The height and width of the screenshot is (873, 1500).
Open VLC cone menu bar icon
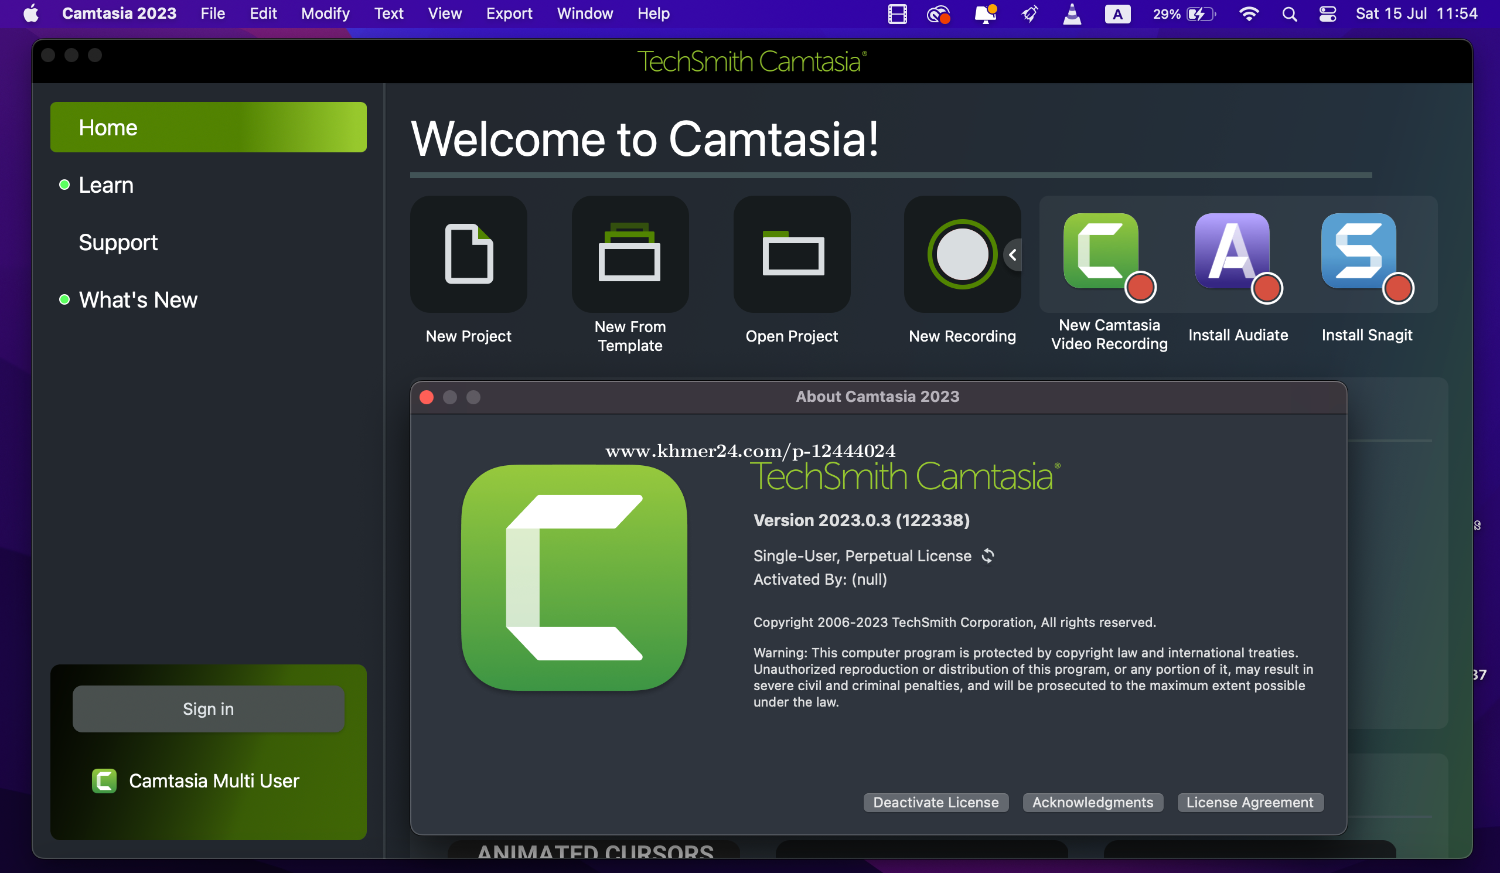pyautogui.click(x=1072, y=14)
